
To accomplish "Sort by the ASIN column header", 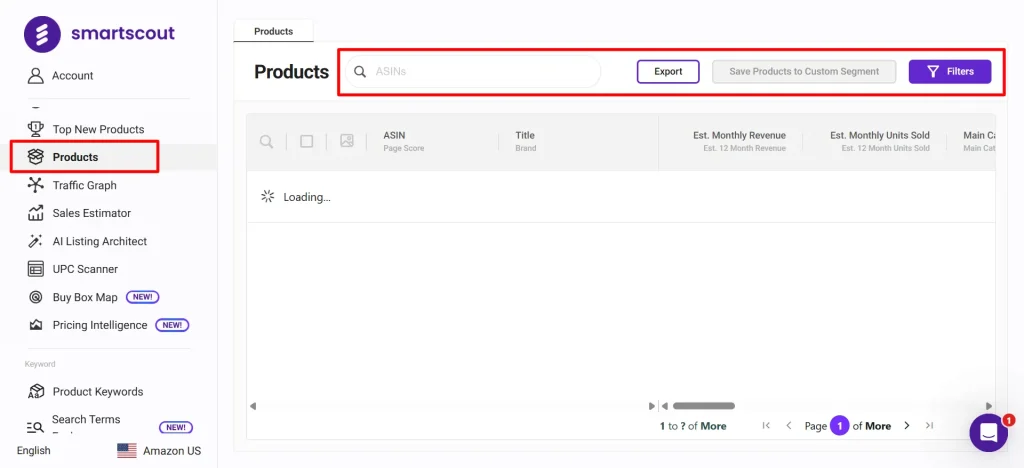I will coord(394,136).
